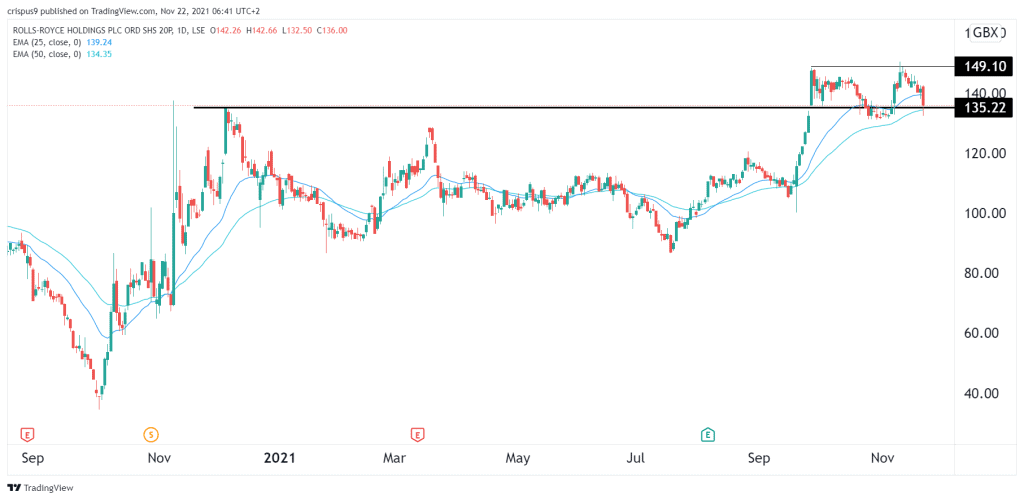1024x500 pixels.
Task: Select the 135.22 price label
Action: point(984,107)
